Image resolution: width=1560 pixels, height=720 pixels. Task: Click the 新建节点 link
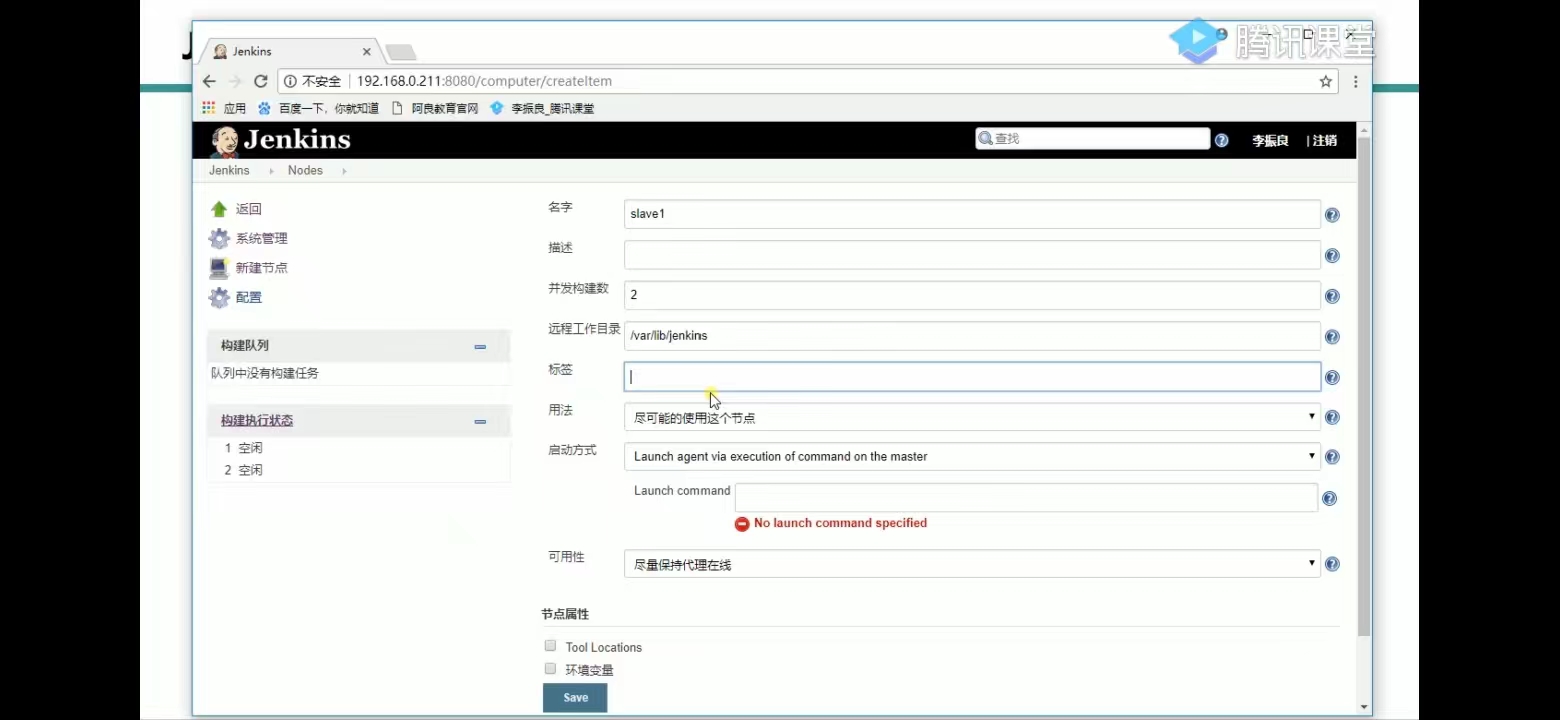click(x=262, y=268)
